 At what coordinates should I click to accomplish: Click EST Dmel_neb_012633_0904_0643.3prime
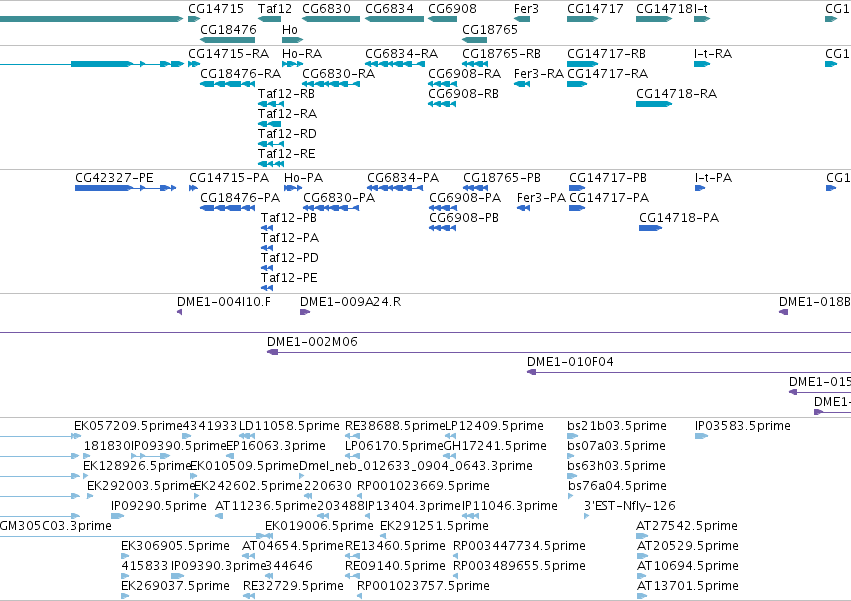[x=416, y=466]
